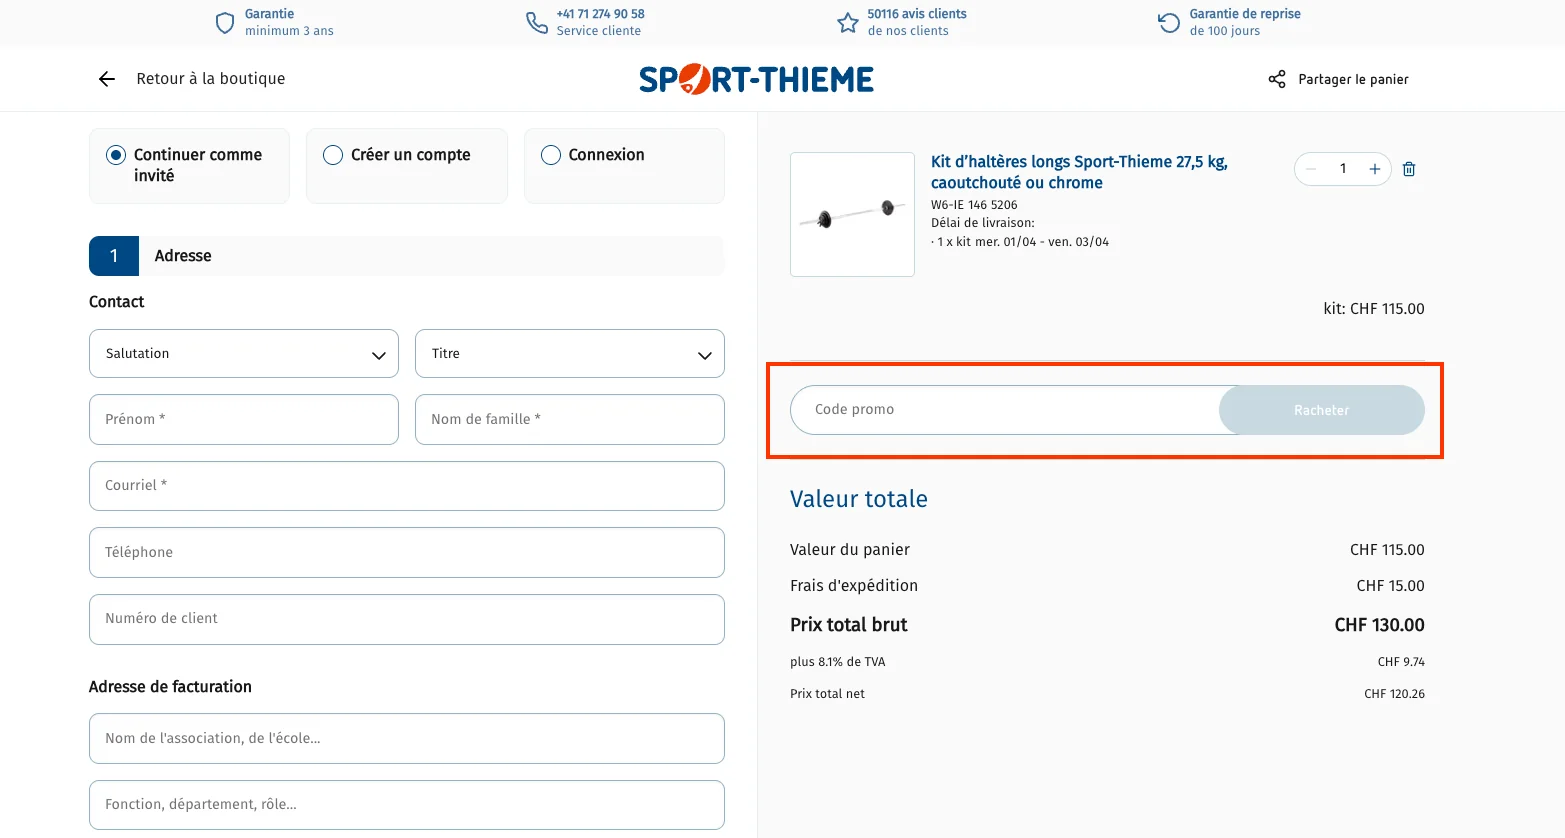The image size is (1565, 838).
Task: Click the shield Garantie icon in top bar
Action: pyautogui.click(x=224, y=22)
